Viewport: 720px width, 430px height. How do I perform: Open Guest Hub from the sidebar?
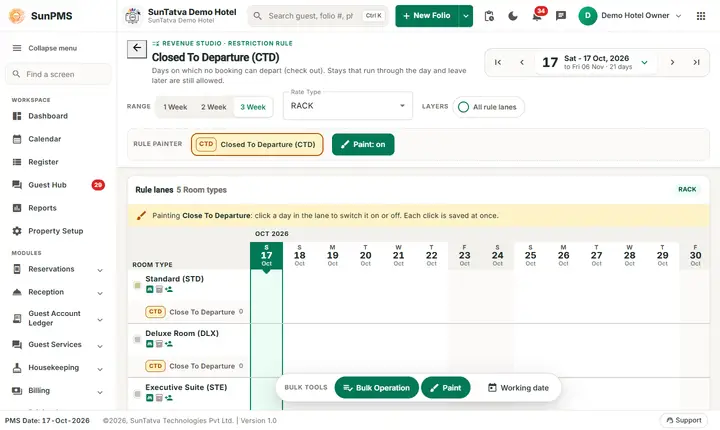click(58, 185)
